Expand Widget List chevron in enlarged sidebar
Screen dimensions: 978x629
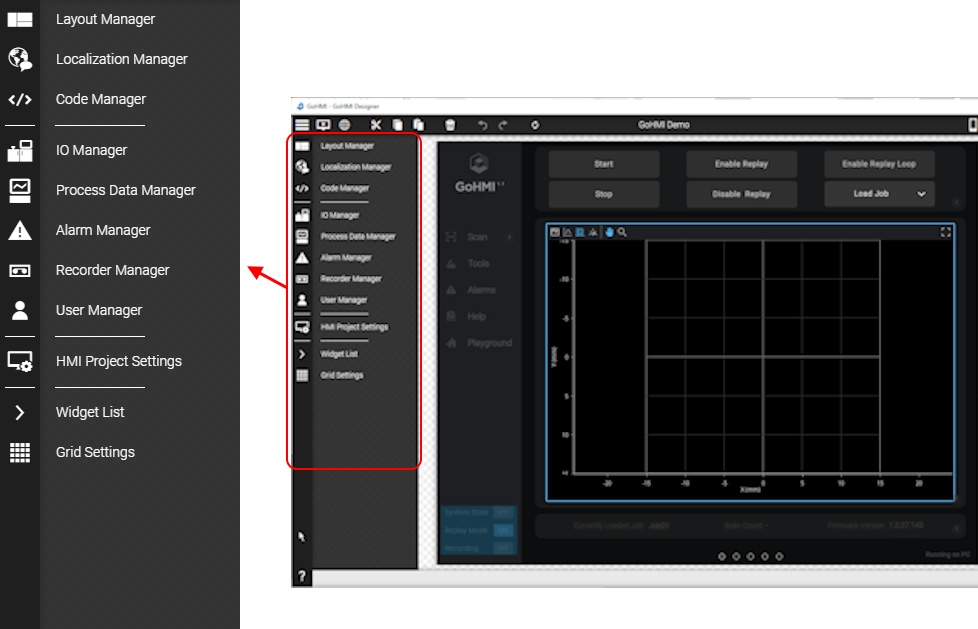click(20, 412)
